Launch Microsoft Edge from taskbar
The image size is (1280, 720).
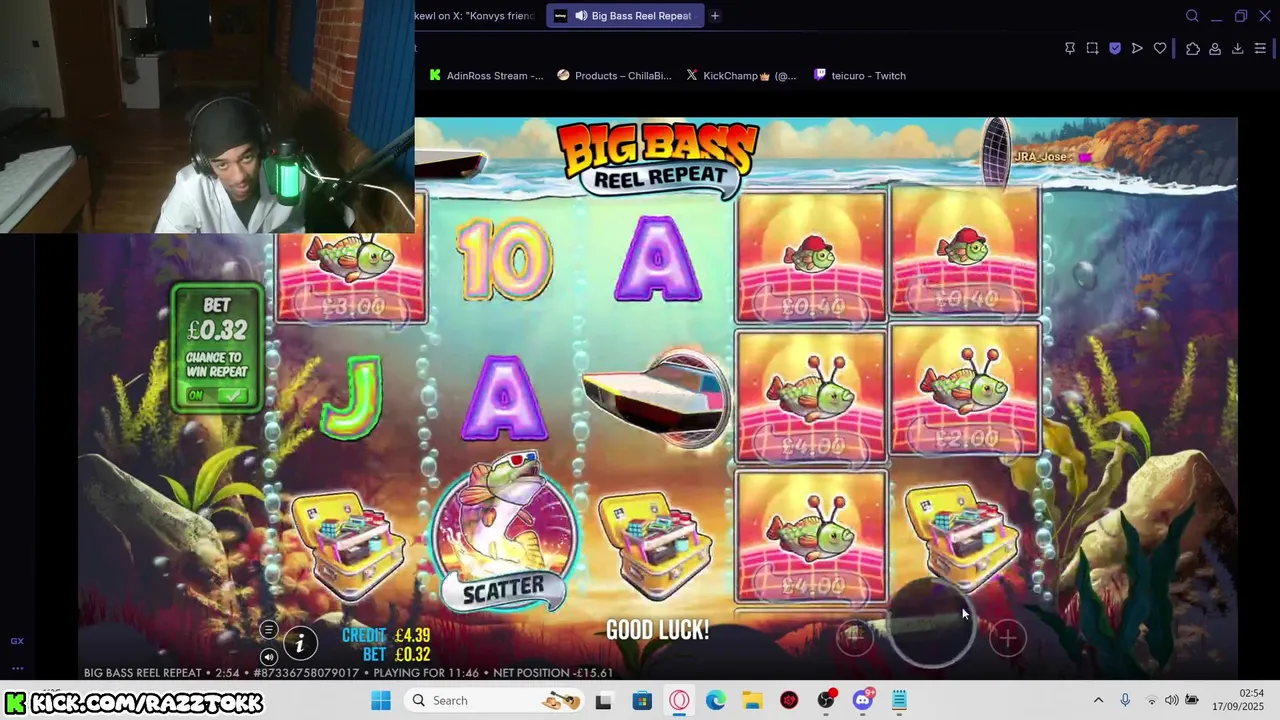pyautogui.click(x=716, y=700)
